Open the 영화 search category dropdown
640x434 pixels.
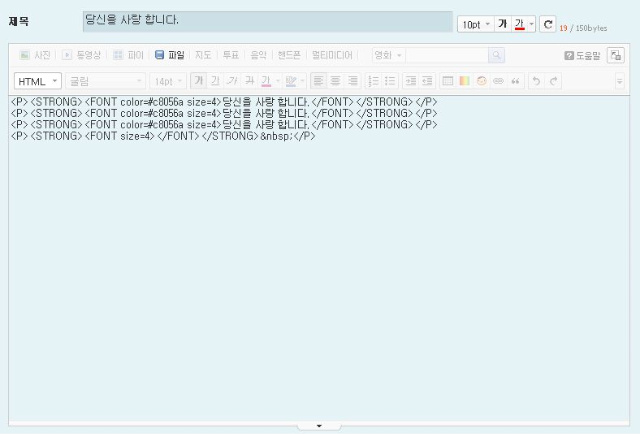[x=388, y=55]
